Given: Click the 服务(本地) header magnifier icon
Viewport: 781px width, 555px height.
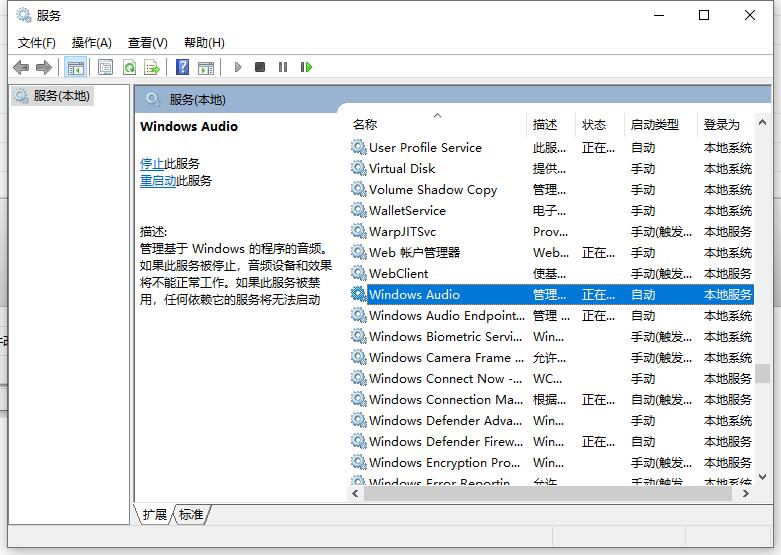Looking at the screenshot, I should pyautogui.click(x=153, y=99).
